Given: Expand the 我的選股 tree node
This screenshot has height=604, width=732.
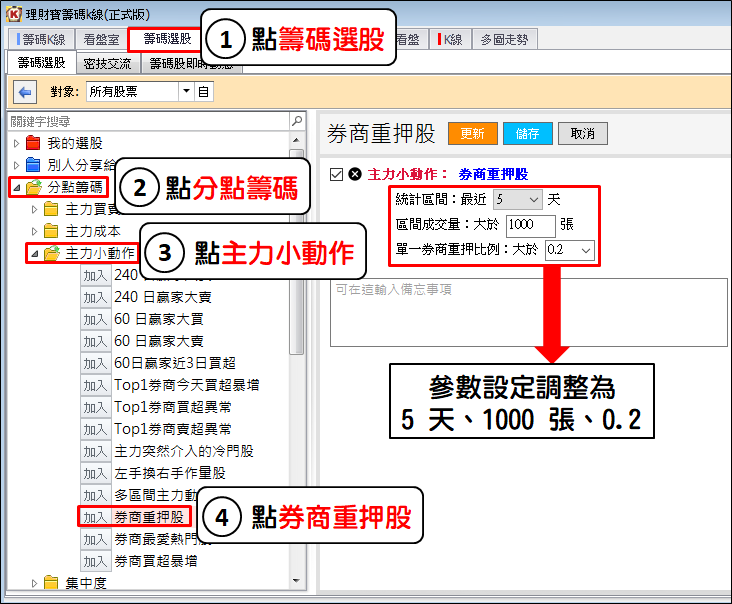Looking at the screenshot, I should pos(16,143).
